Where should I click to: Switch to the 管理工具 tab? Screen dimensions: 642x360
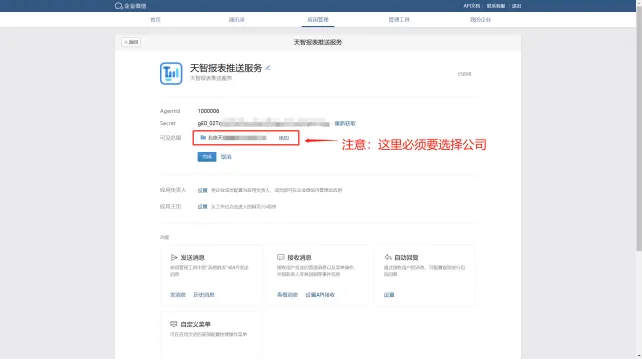(399, 20)
